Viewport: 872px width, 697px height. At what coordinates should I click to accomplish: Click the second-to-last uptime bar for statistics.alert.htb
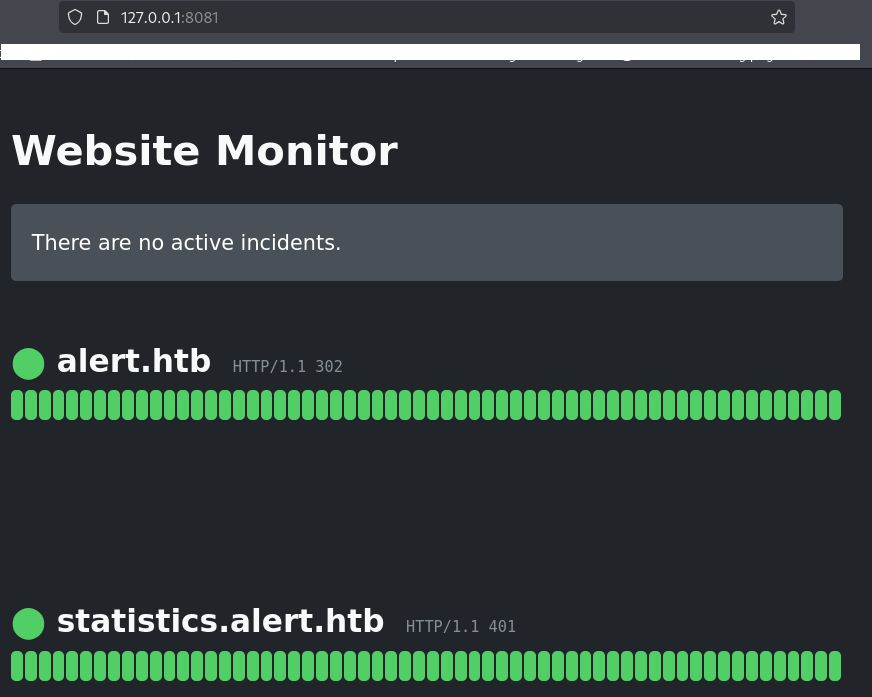820,665
